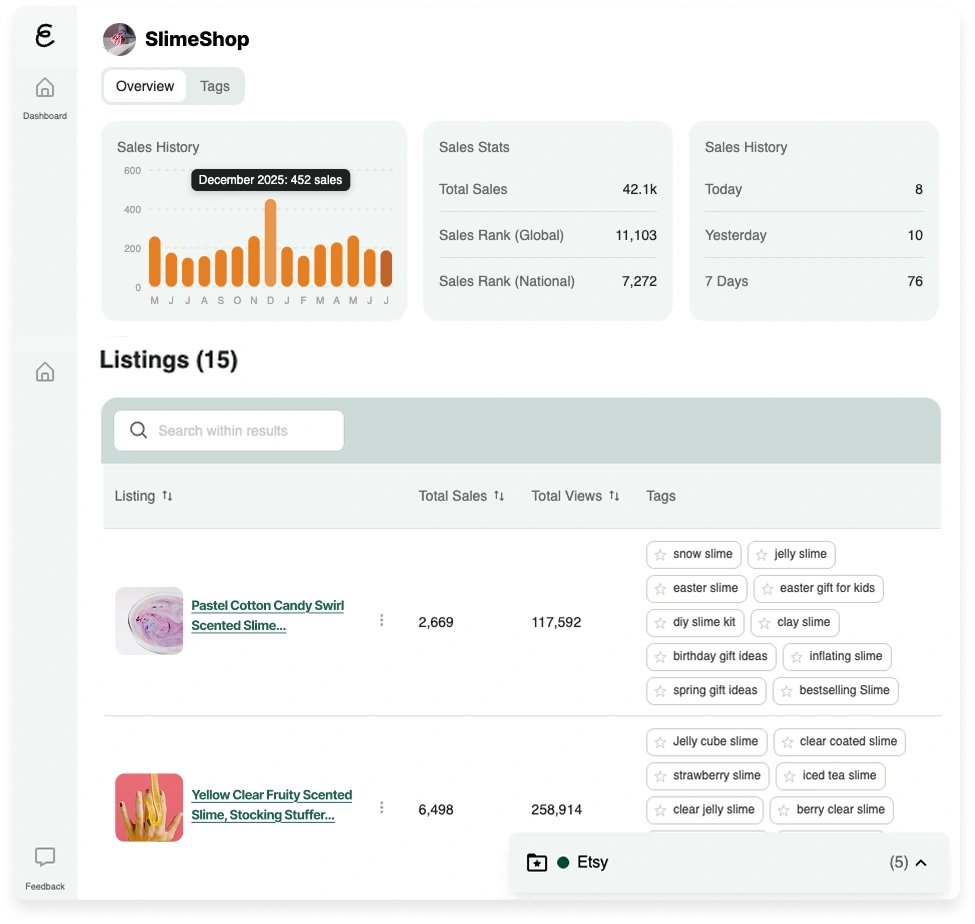
Task: Click the Etsy green status dot
Action: 563,862
